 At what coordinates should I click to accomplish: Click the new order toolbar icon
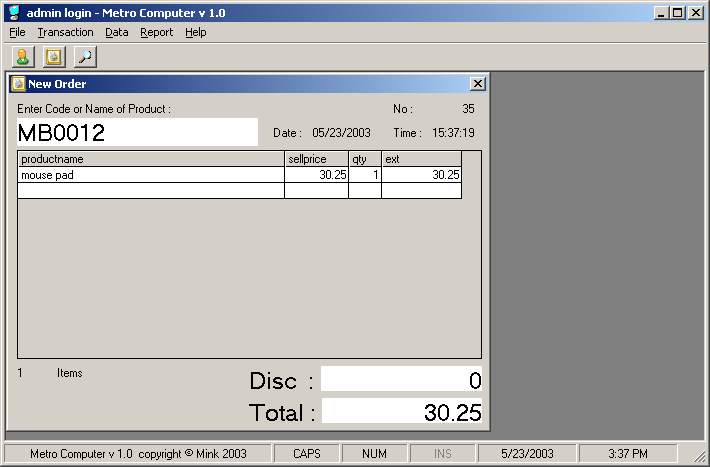[x=53, y=57]
